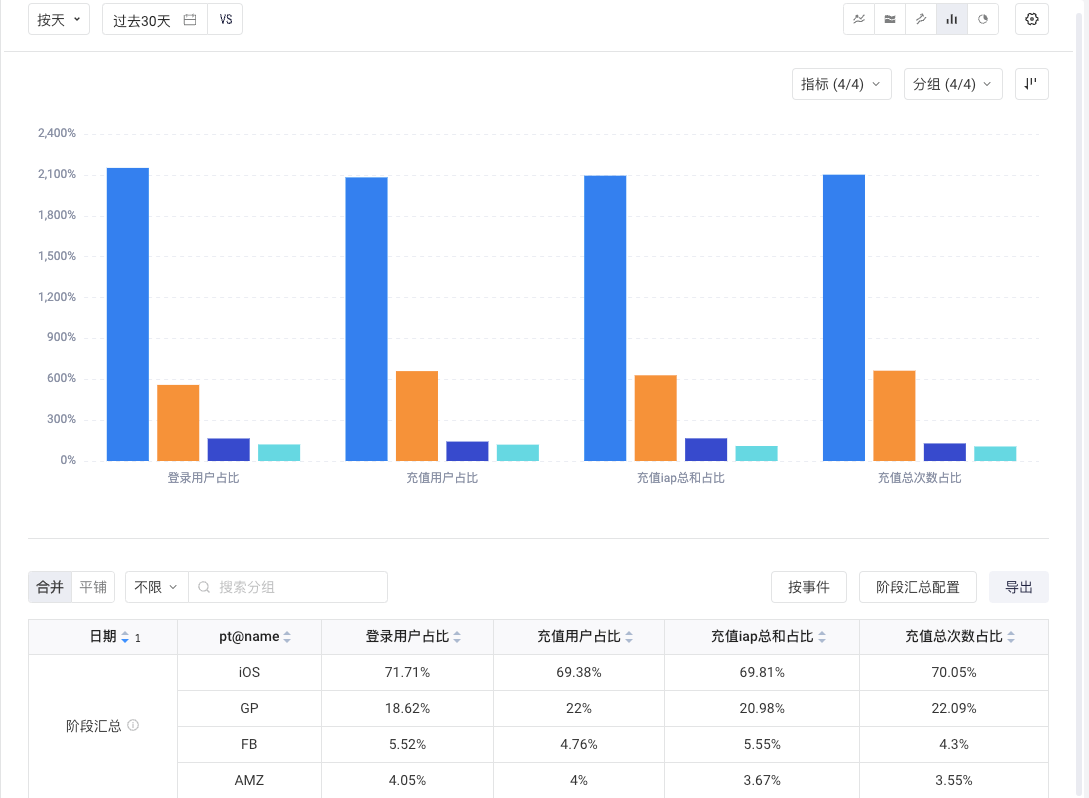Click info icon next to 阶段汇总

[x=133, y=726]
